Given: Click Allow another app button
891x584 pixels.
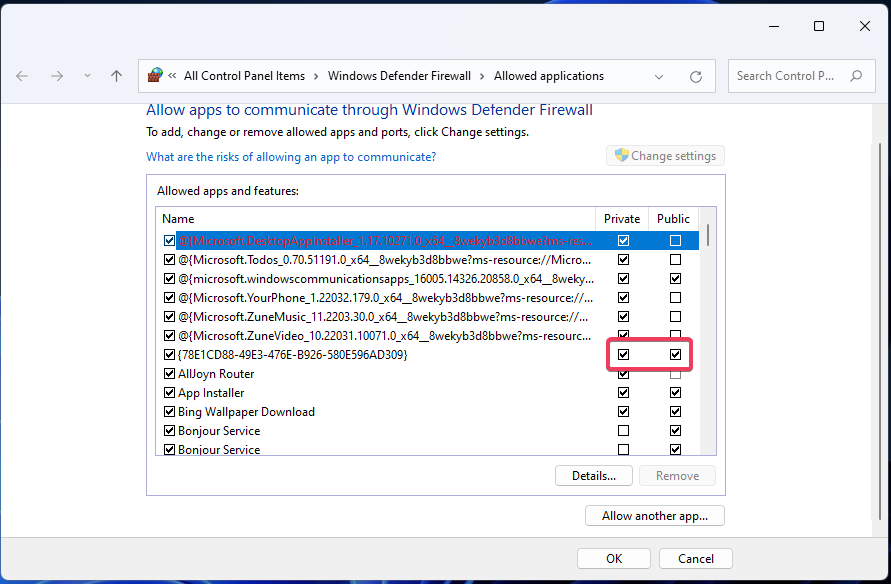Looking at the screenshot, I should click(654, 516).
